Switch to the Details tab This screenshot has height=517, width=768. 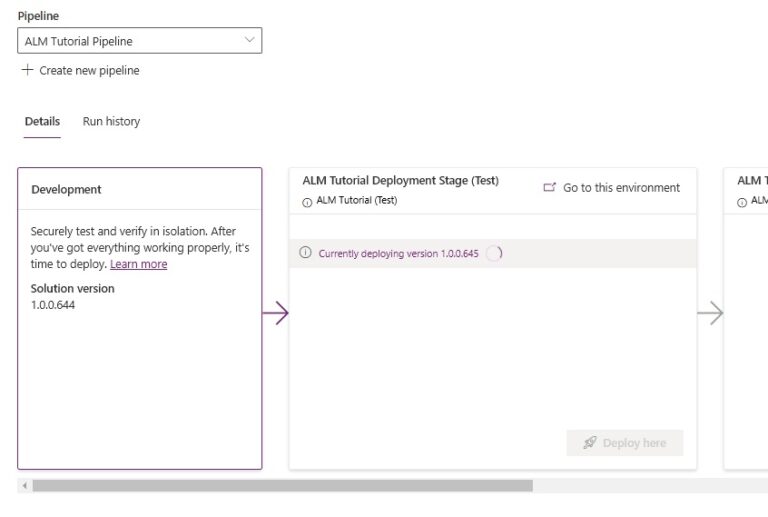[x=42, y=122]
